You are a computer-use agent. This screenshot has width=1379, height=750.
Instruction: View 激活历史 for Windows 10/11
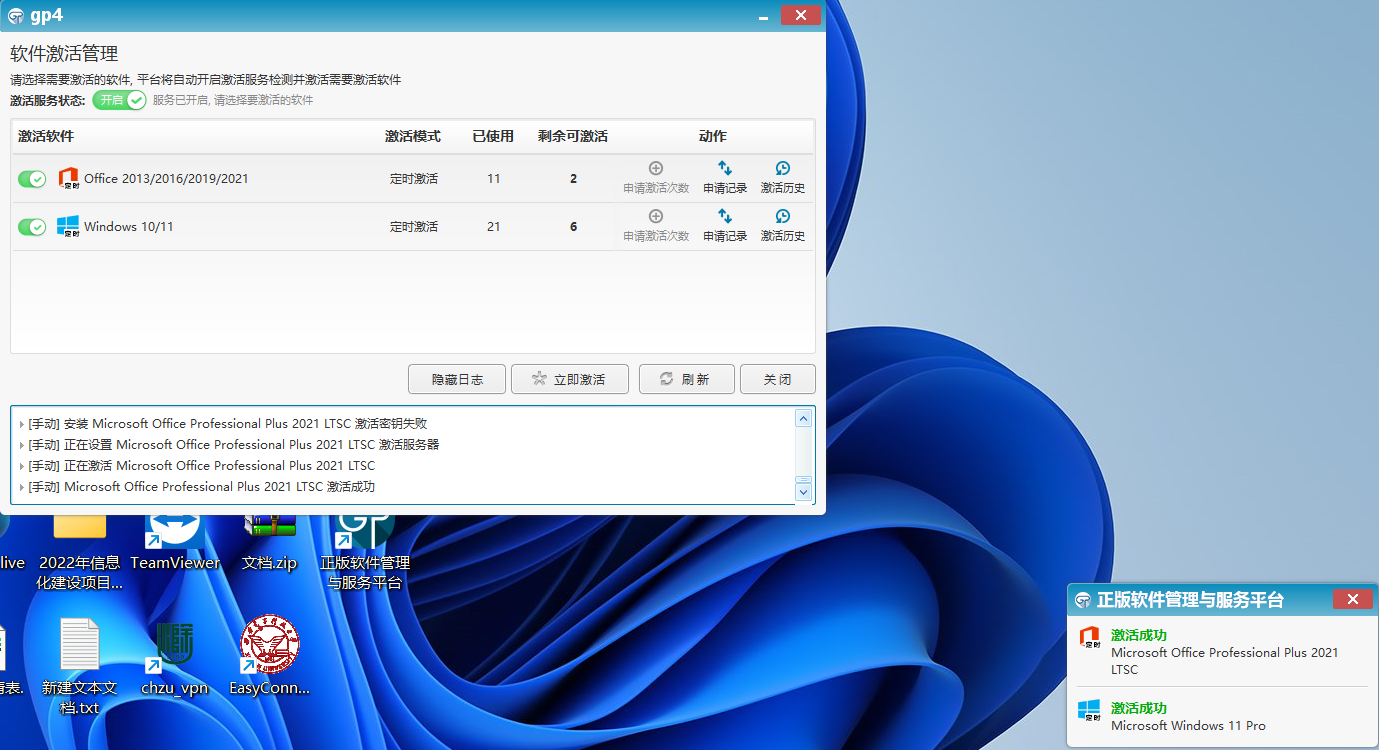(782, 226)
